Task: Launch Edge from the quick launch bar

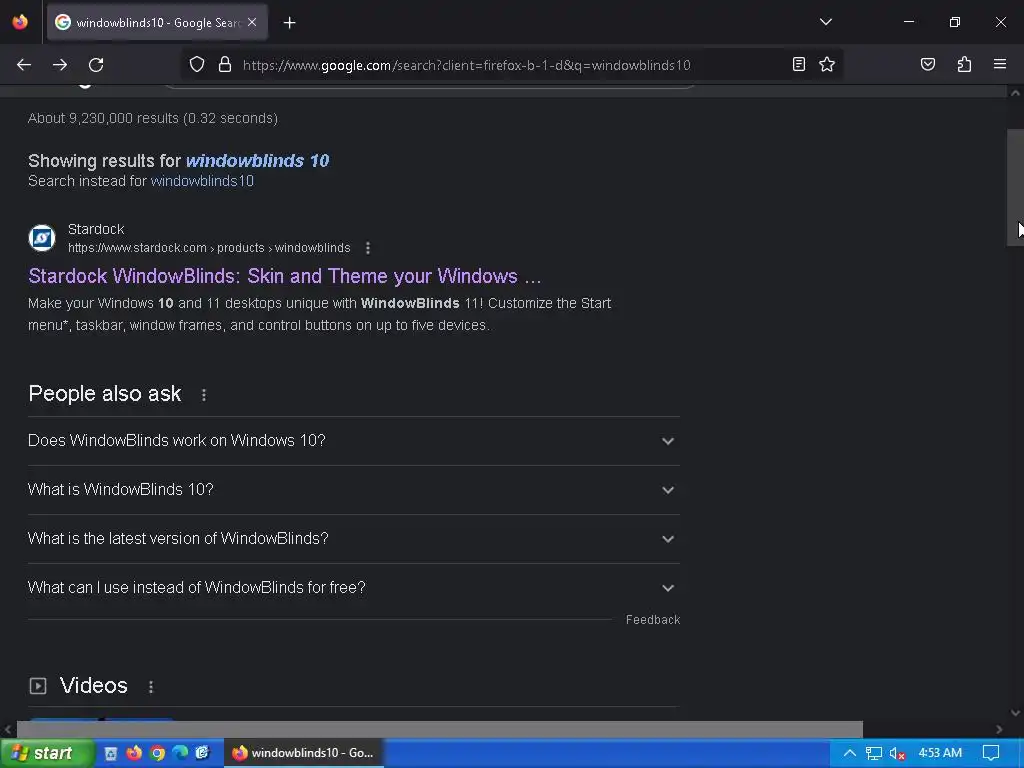Action: point(180,753)
